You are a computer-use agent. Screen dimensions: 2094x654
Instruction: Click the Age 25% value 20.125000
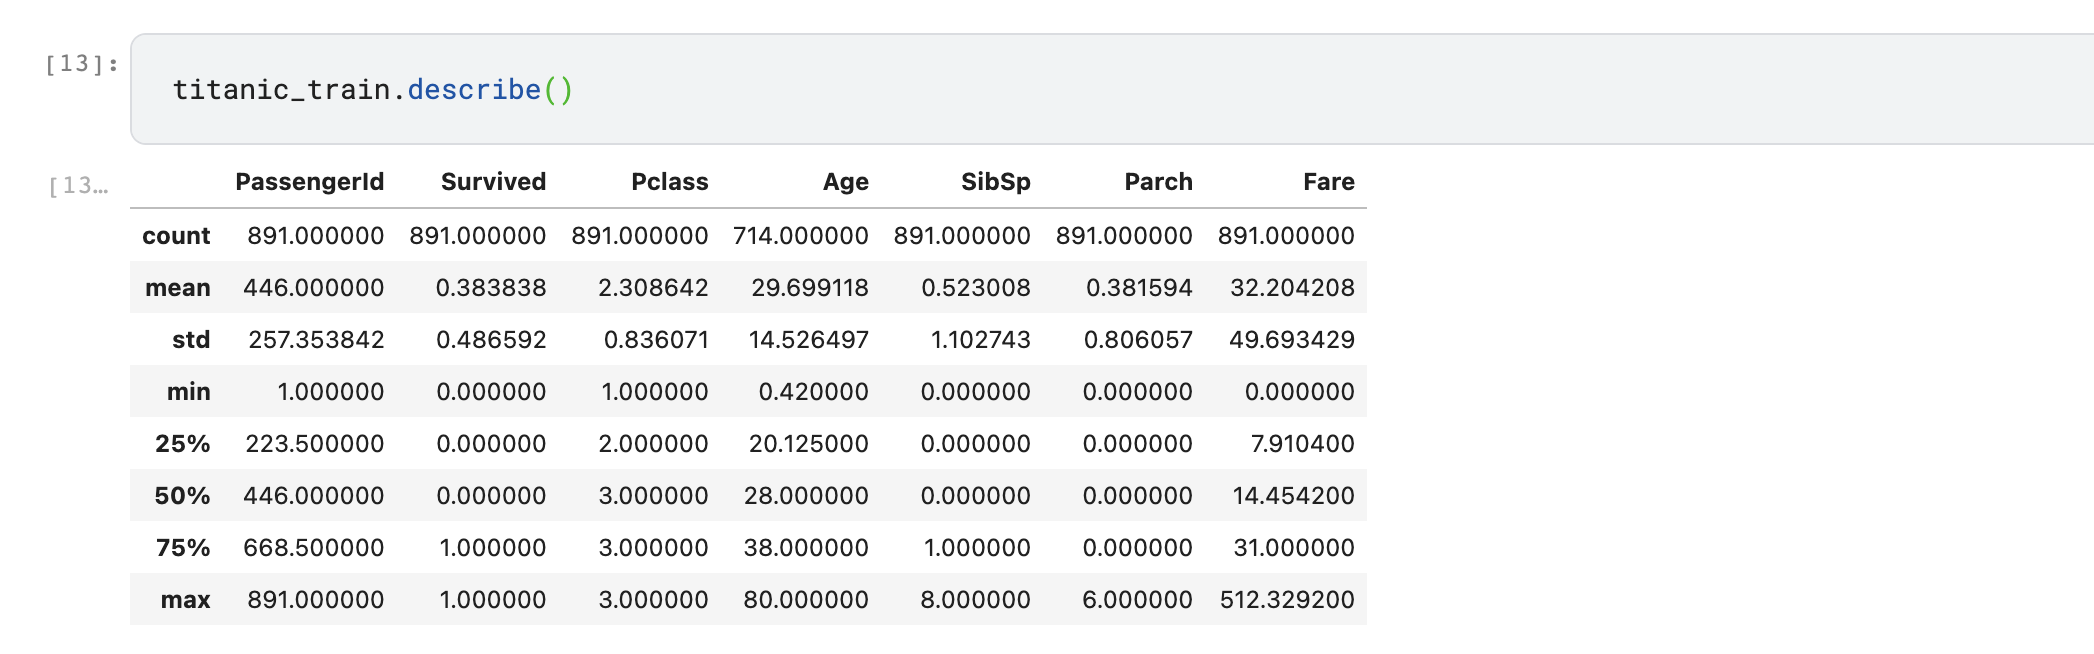pos(809,444)
